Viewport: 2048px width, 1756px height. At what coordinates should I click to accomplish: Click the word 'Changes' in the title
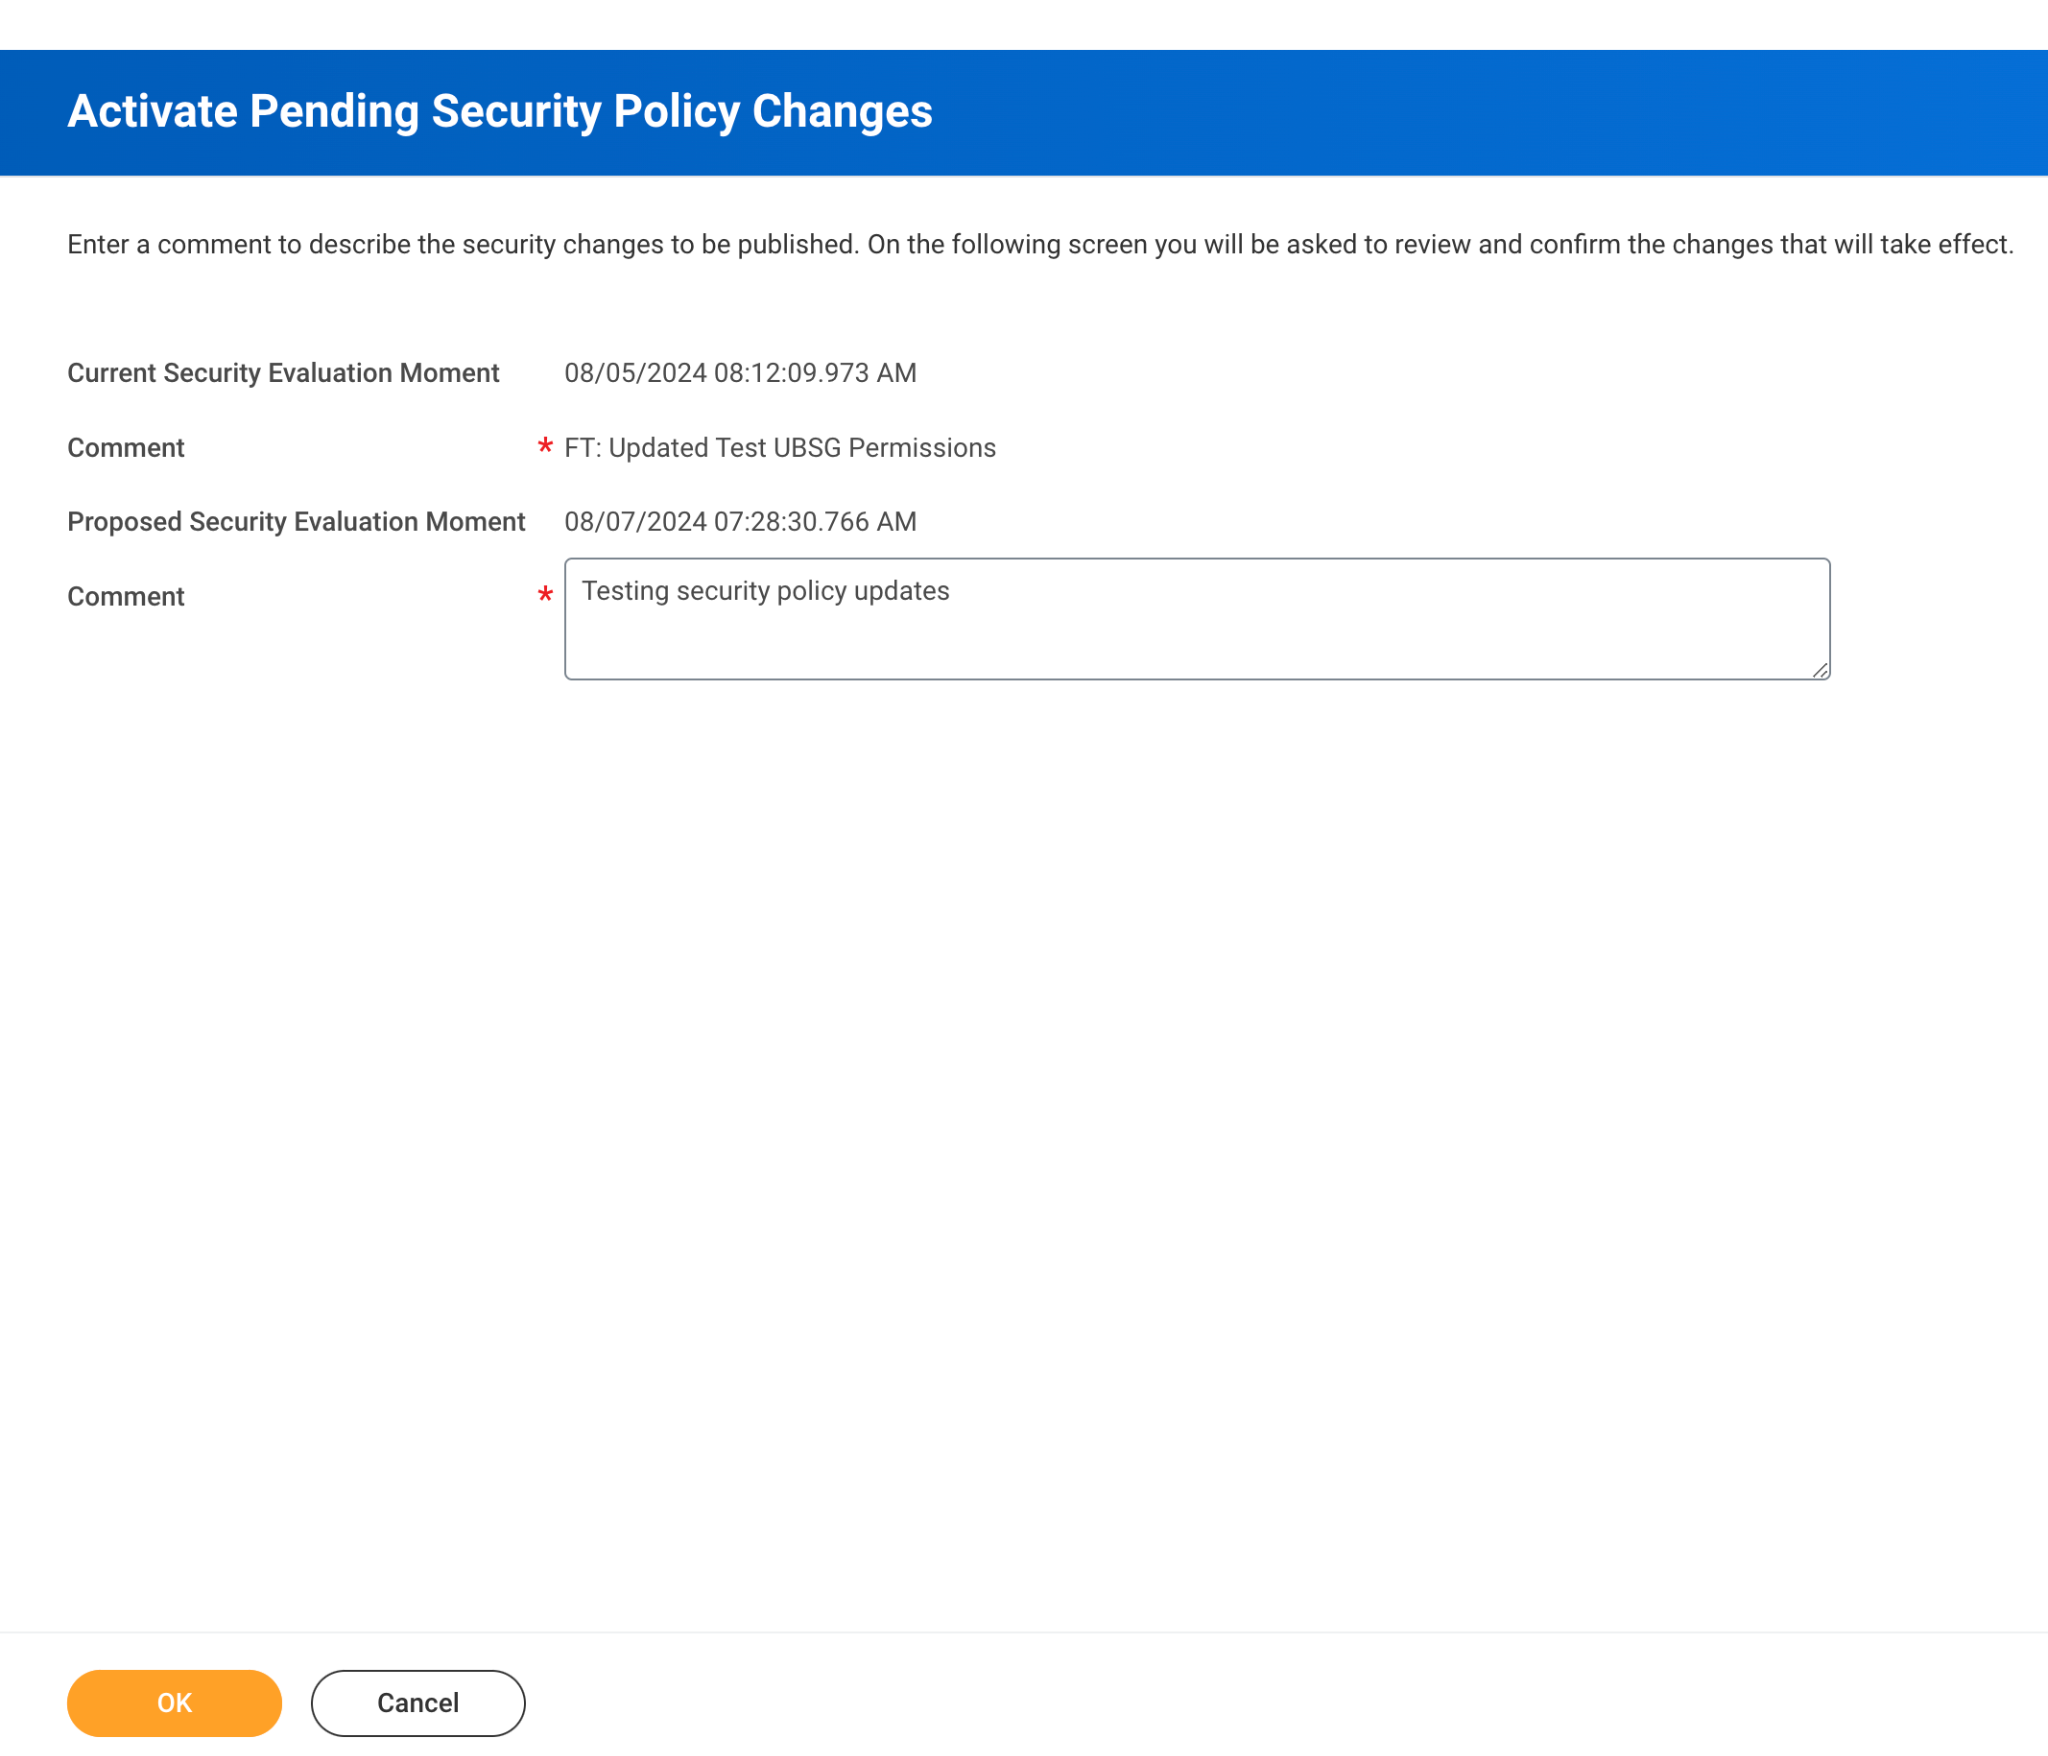(842, 111)
